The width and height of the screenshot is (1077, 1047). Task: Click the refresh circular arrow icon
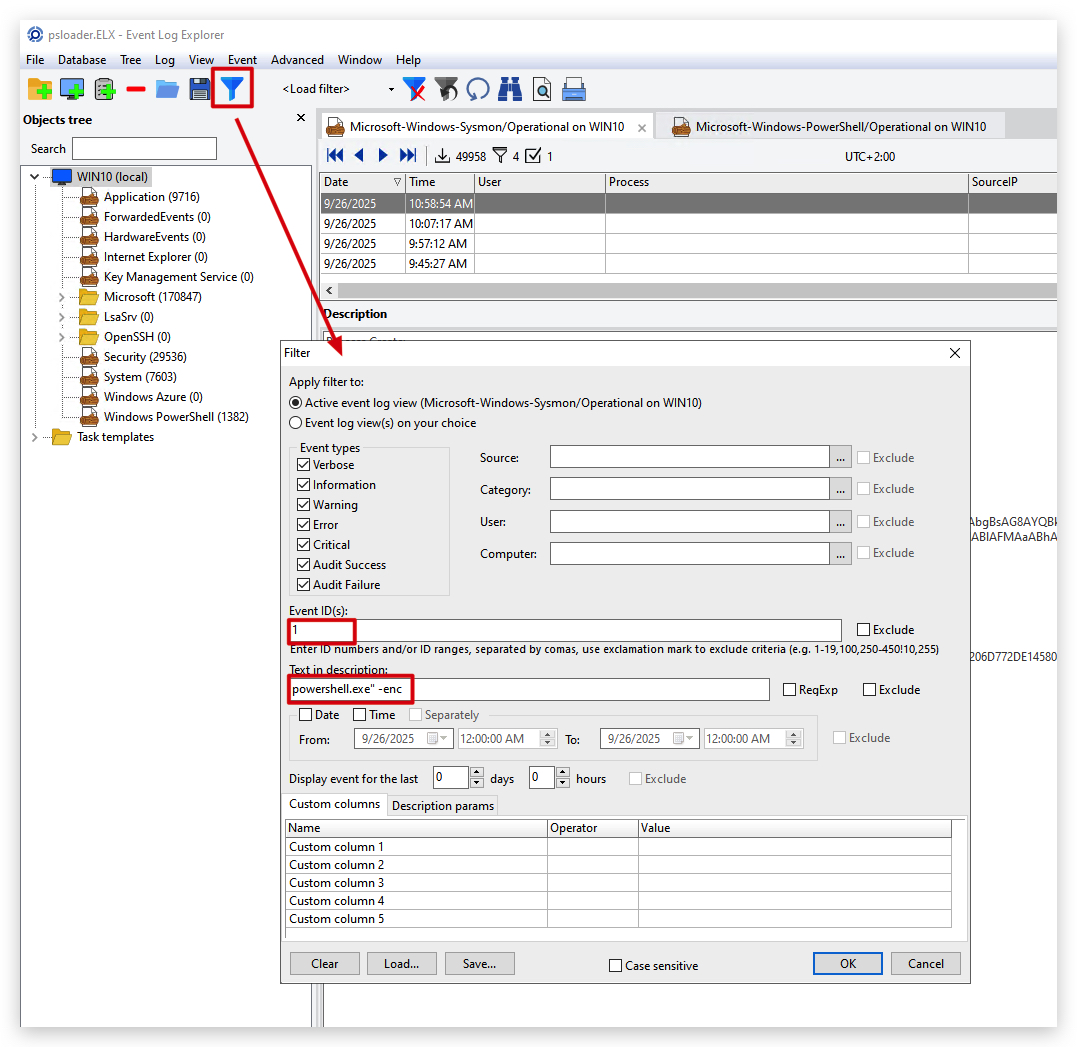click(477, 89)
